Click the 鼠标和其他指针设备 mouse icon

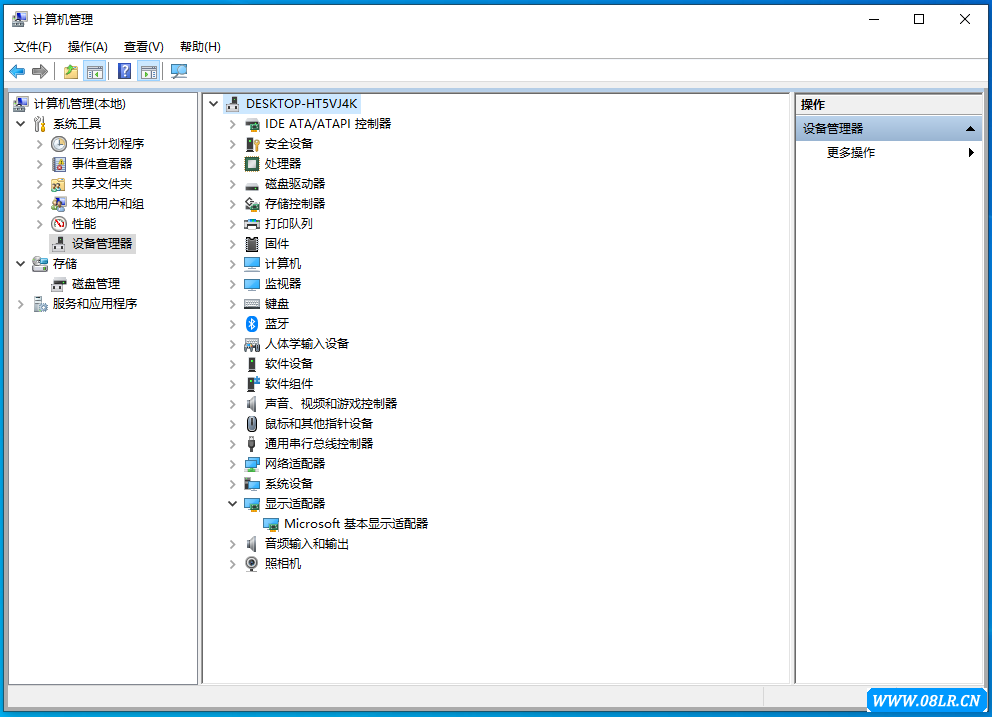[252, 424]
